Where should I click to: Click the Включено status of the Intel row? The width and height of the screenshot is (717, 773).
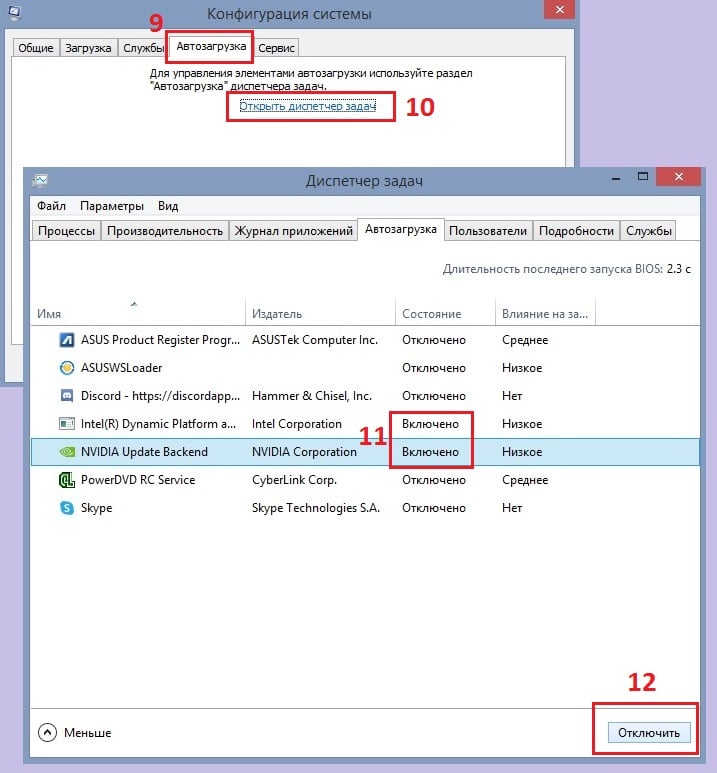(x=430, y=424)
